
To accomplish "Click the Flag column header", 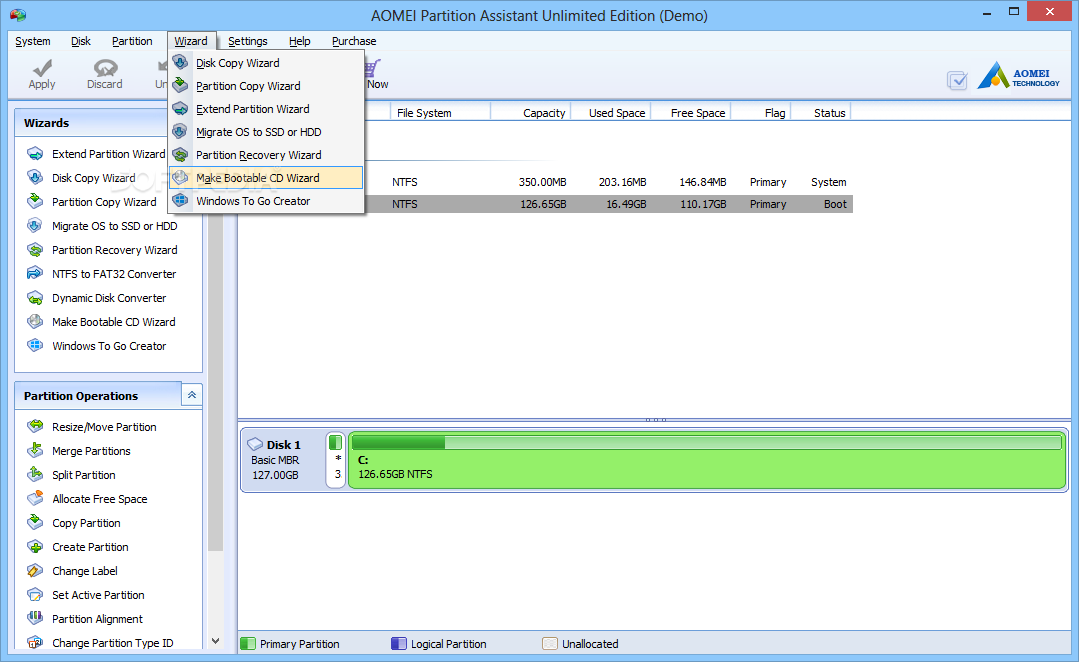I will 761,113.
